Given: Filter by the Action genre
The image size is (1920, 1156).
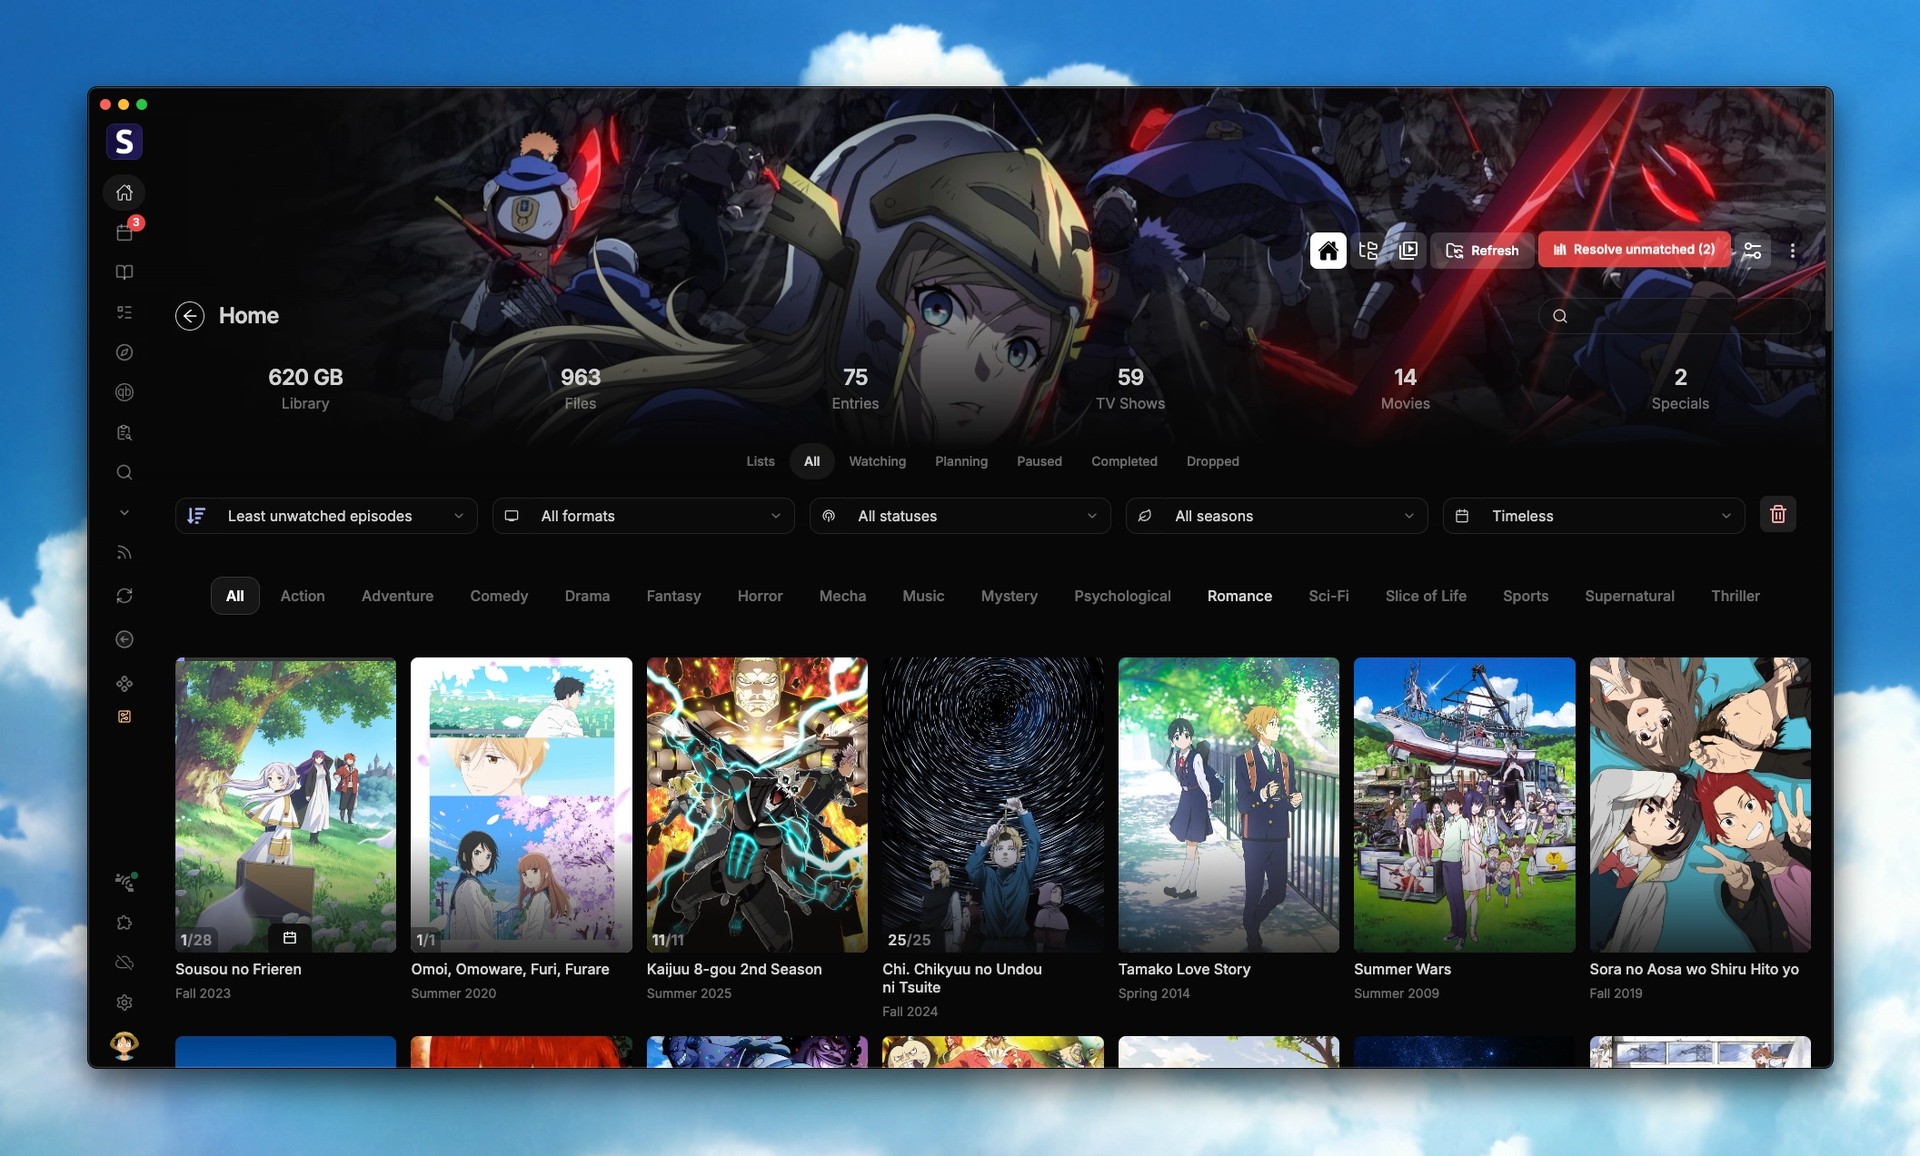Looking at the screenshot, I should coord(302,596).
